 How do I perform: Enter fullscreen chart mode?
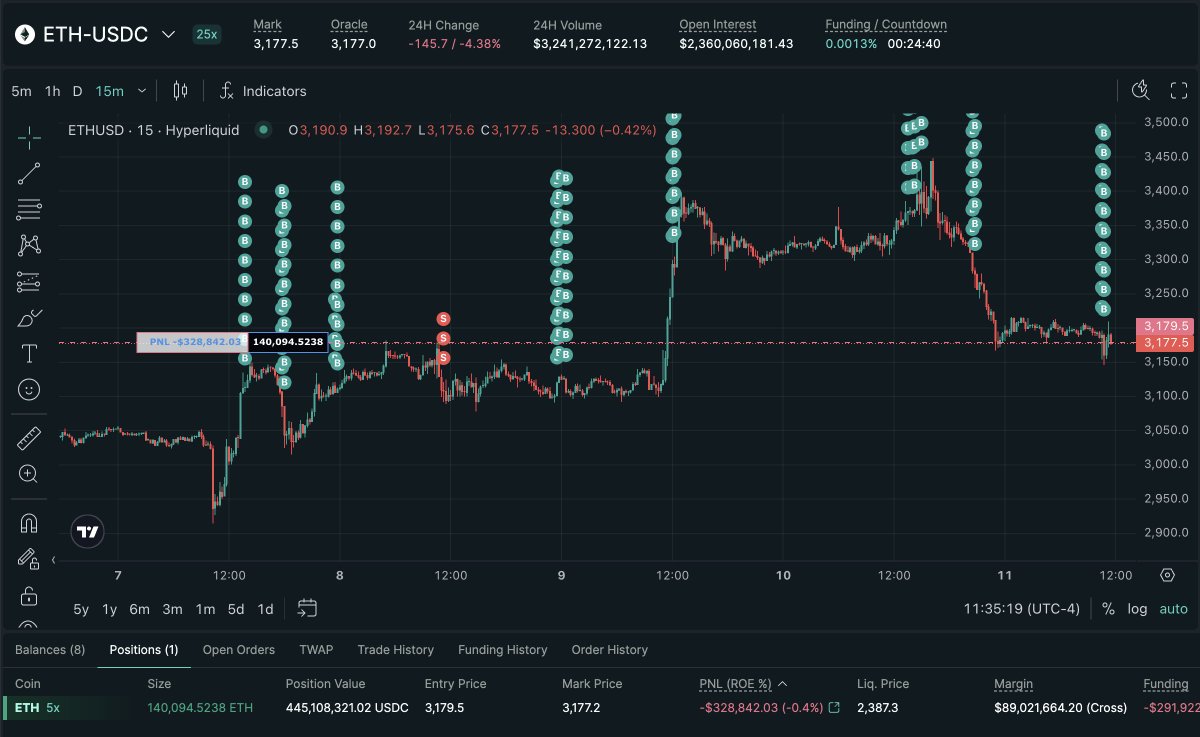[1179, 91]
